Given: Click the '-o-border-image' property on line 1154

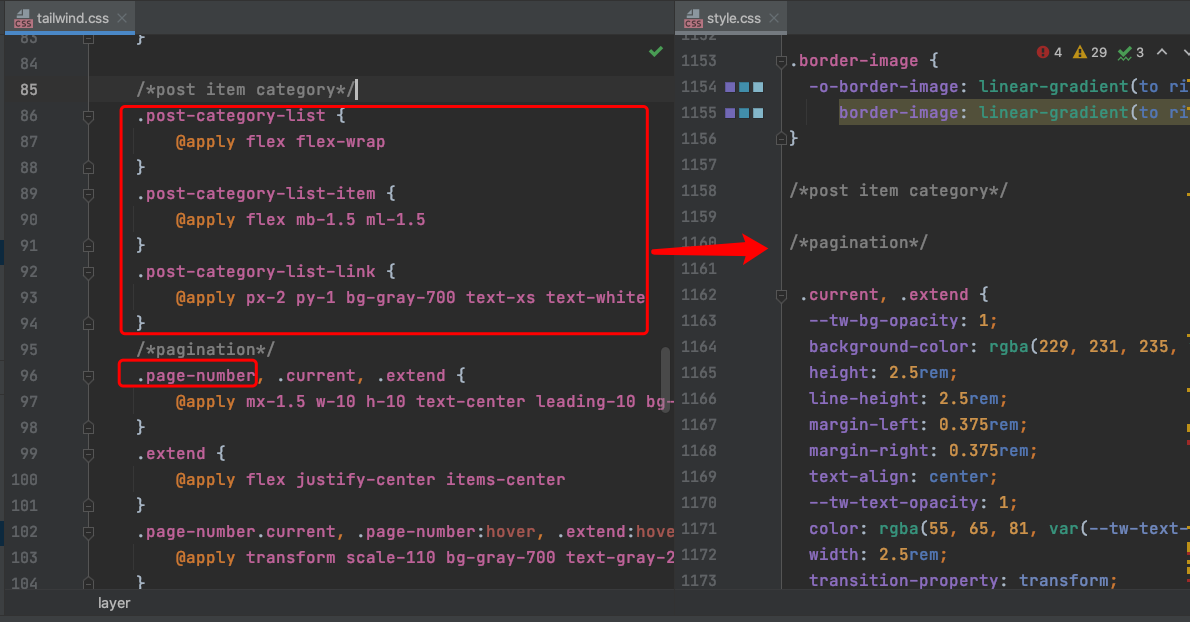Looking at the screenshot, I should pos(883,86).
